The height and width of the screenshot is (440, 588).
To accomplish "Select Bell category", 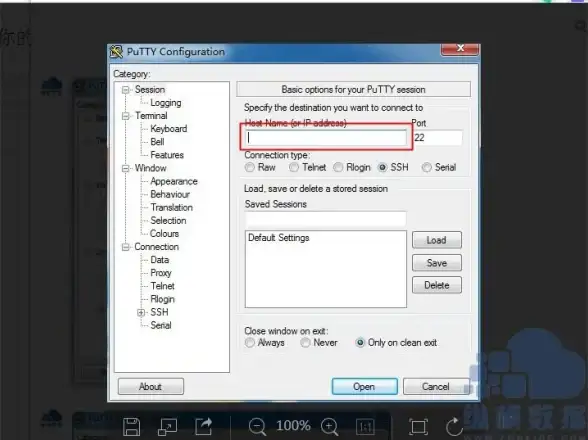I will point(158,142).
